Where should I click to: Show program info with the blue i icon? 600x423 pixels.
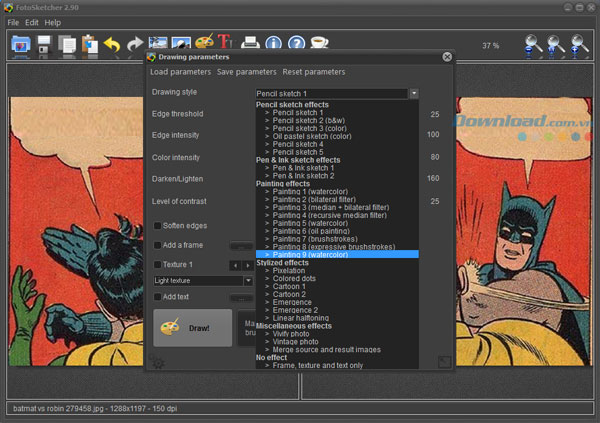coord(273,42)
